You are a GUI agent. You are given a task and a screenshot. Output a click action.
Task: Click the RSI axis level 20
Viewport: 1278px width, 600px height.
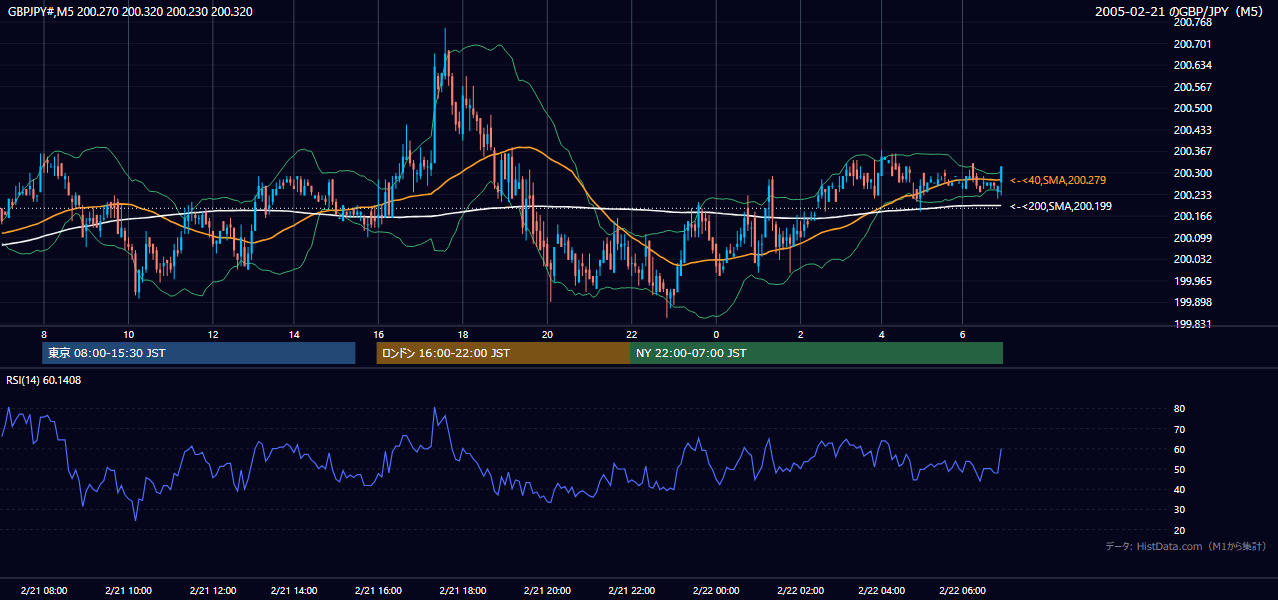(x=1179, y=530)
